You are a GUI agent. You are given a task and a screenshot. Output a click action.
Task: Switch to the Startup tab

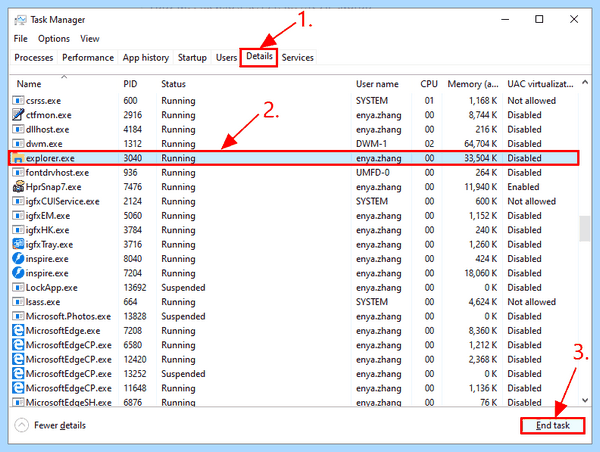point(192,58)
